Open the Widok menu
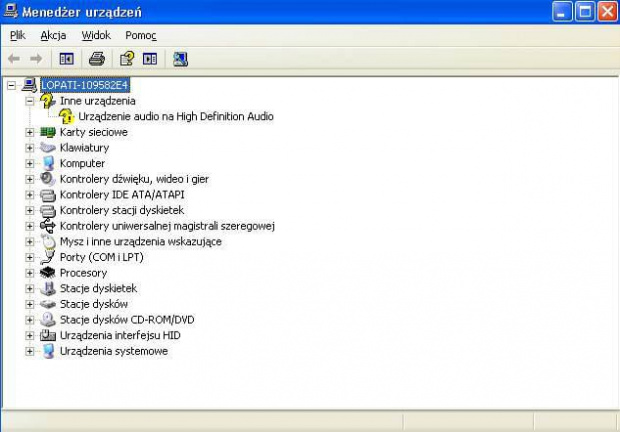This screenshot has height=432, width=620. [96, 35]
